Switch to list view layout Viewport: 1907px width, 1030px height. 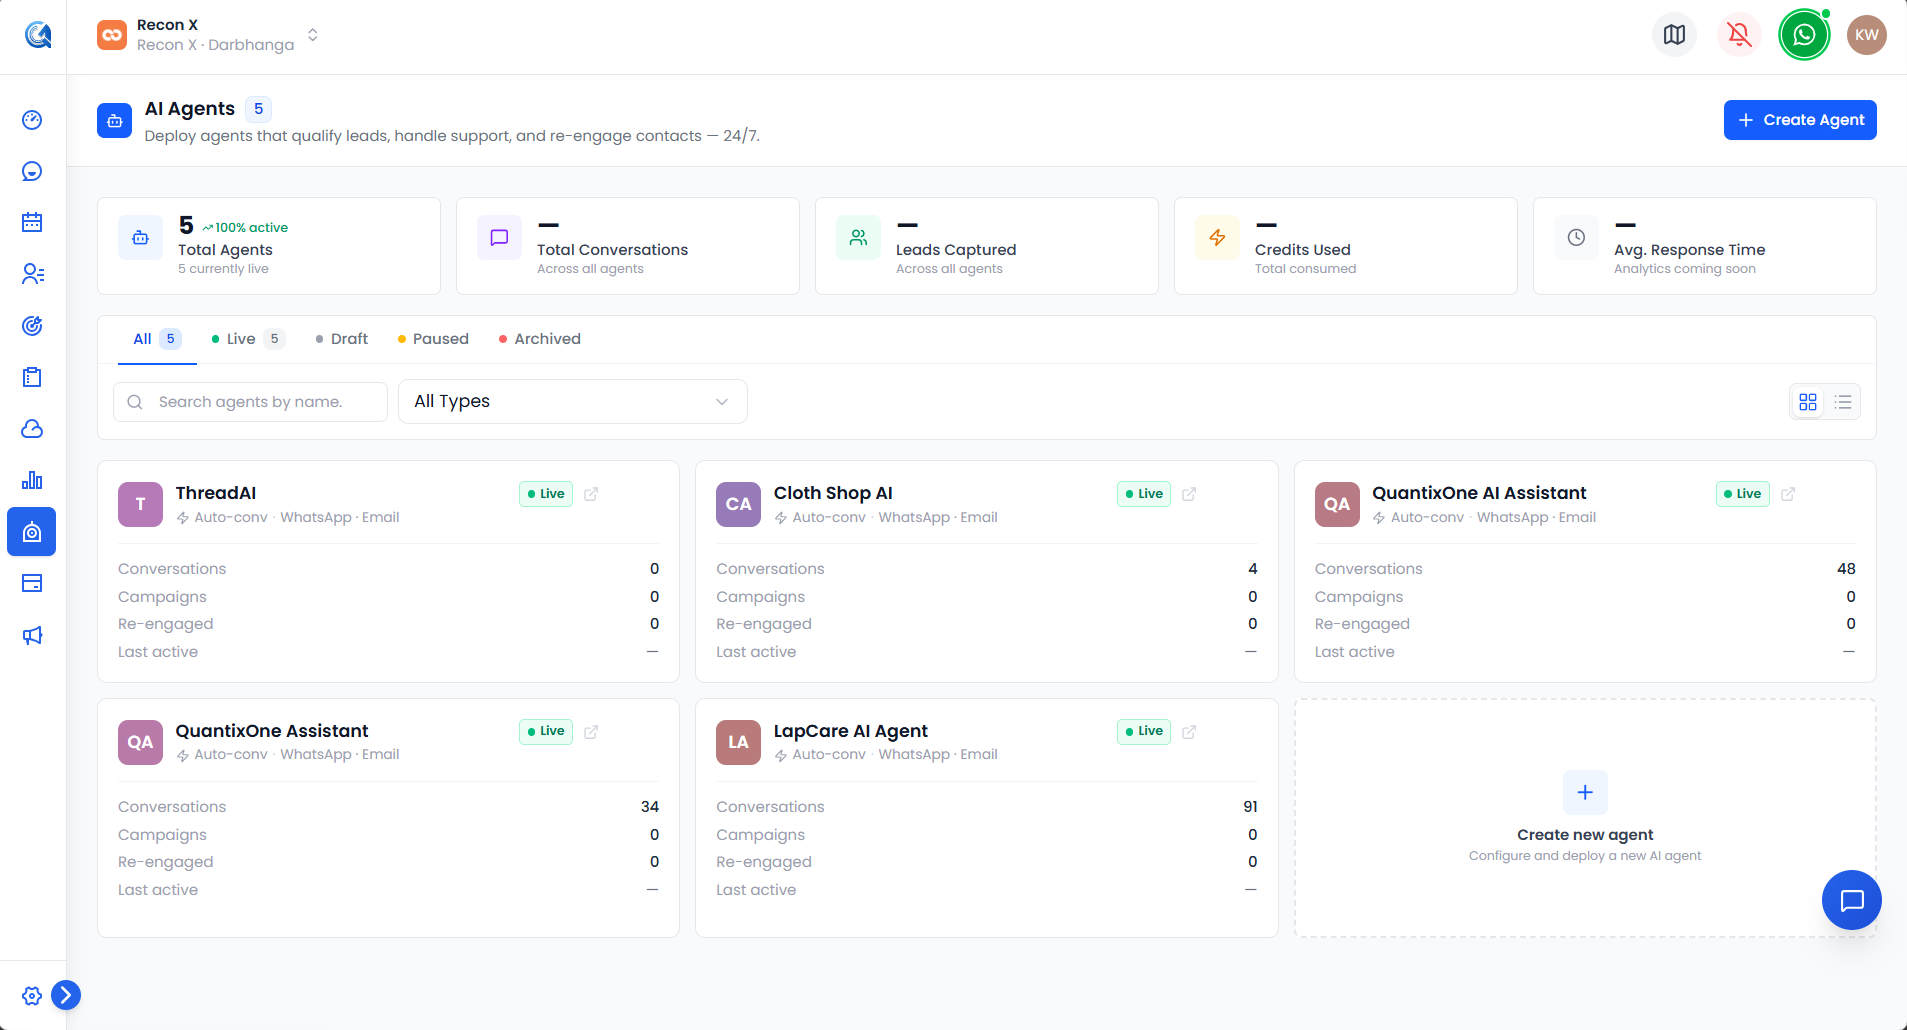(1843, 402)
